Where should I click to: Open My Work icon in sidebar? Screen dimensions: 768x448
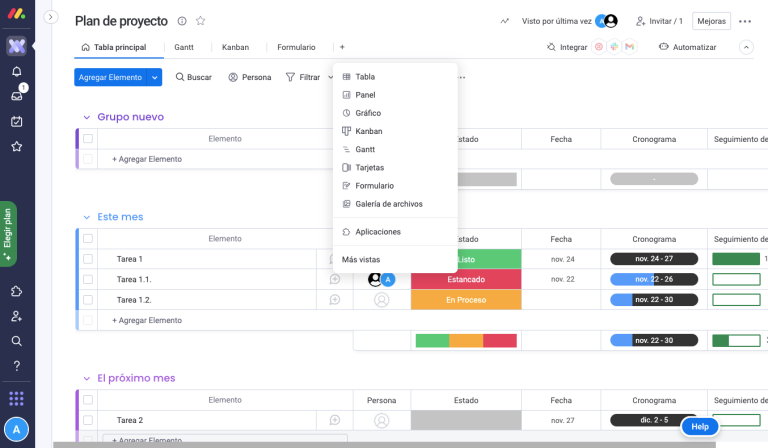[x=16, y=121]
